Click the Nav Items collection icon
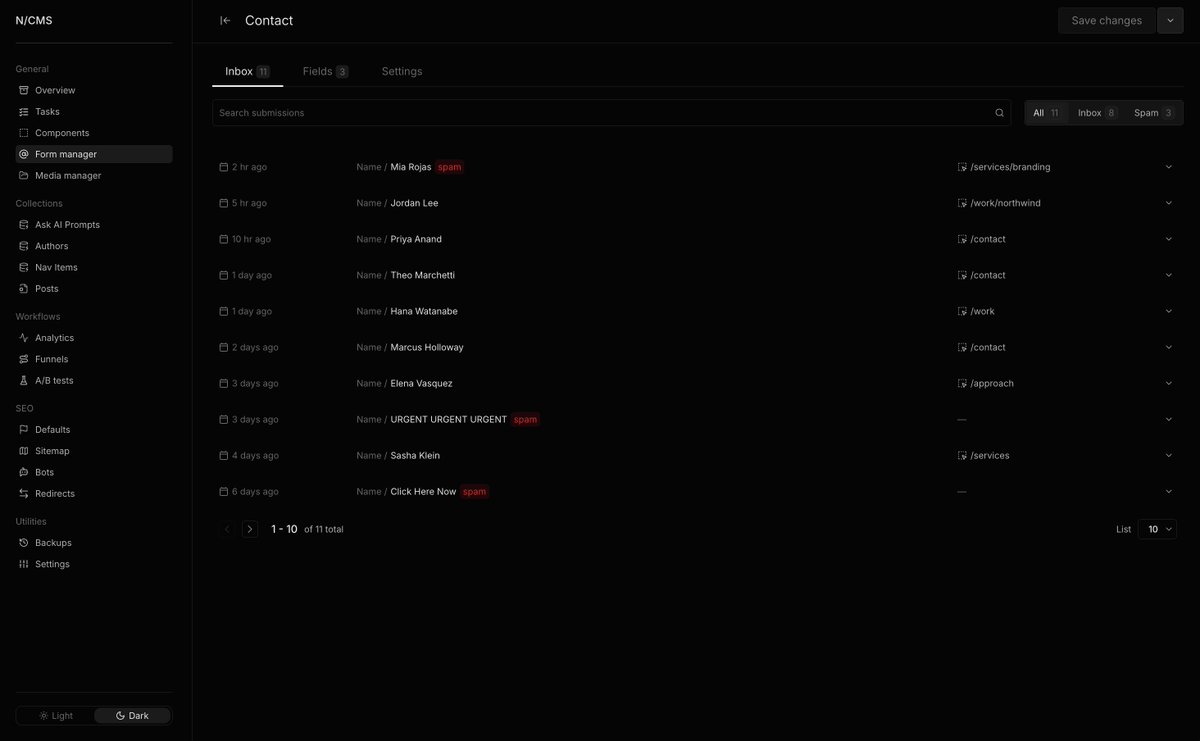 [24, 267]
